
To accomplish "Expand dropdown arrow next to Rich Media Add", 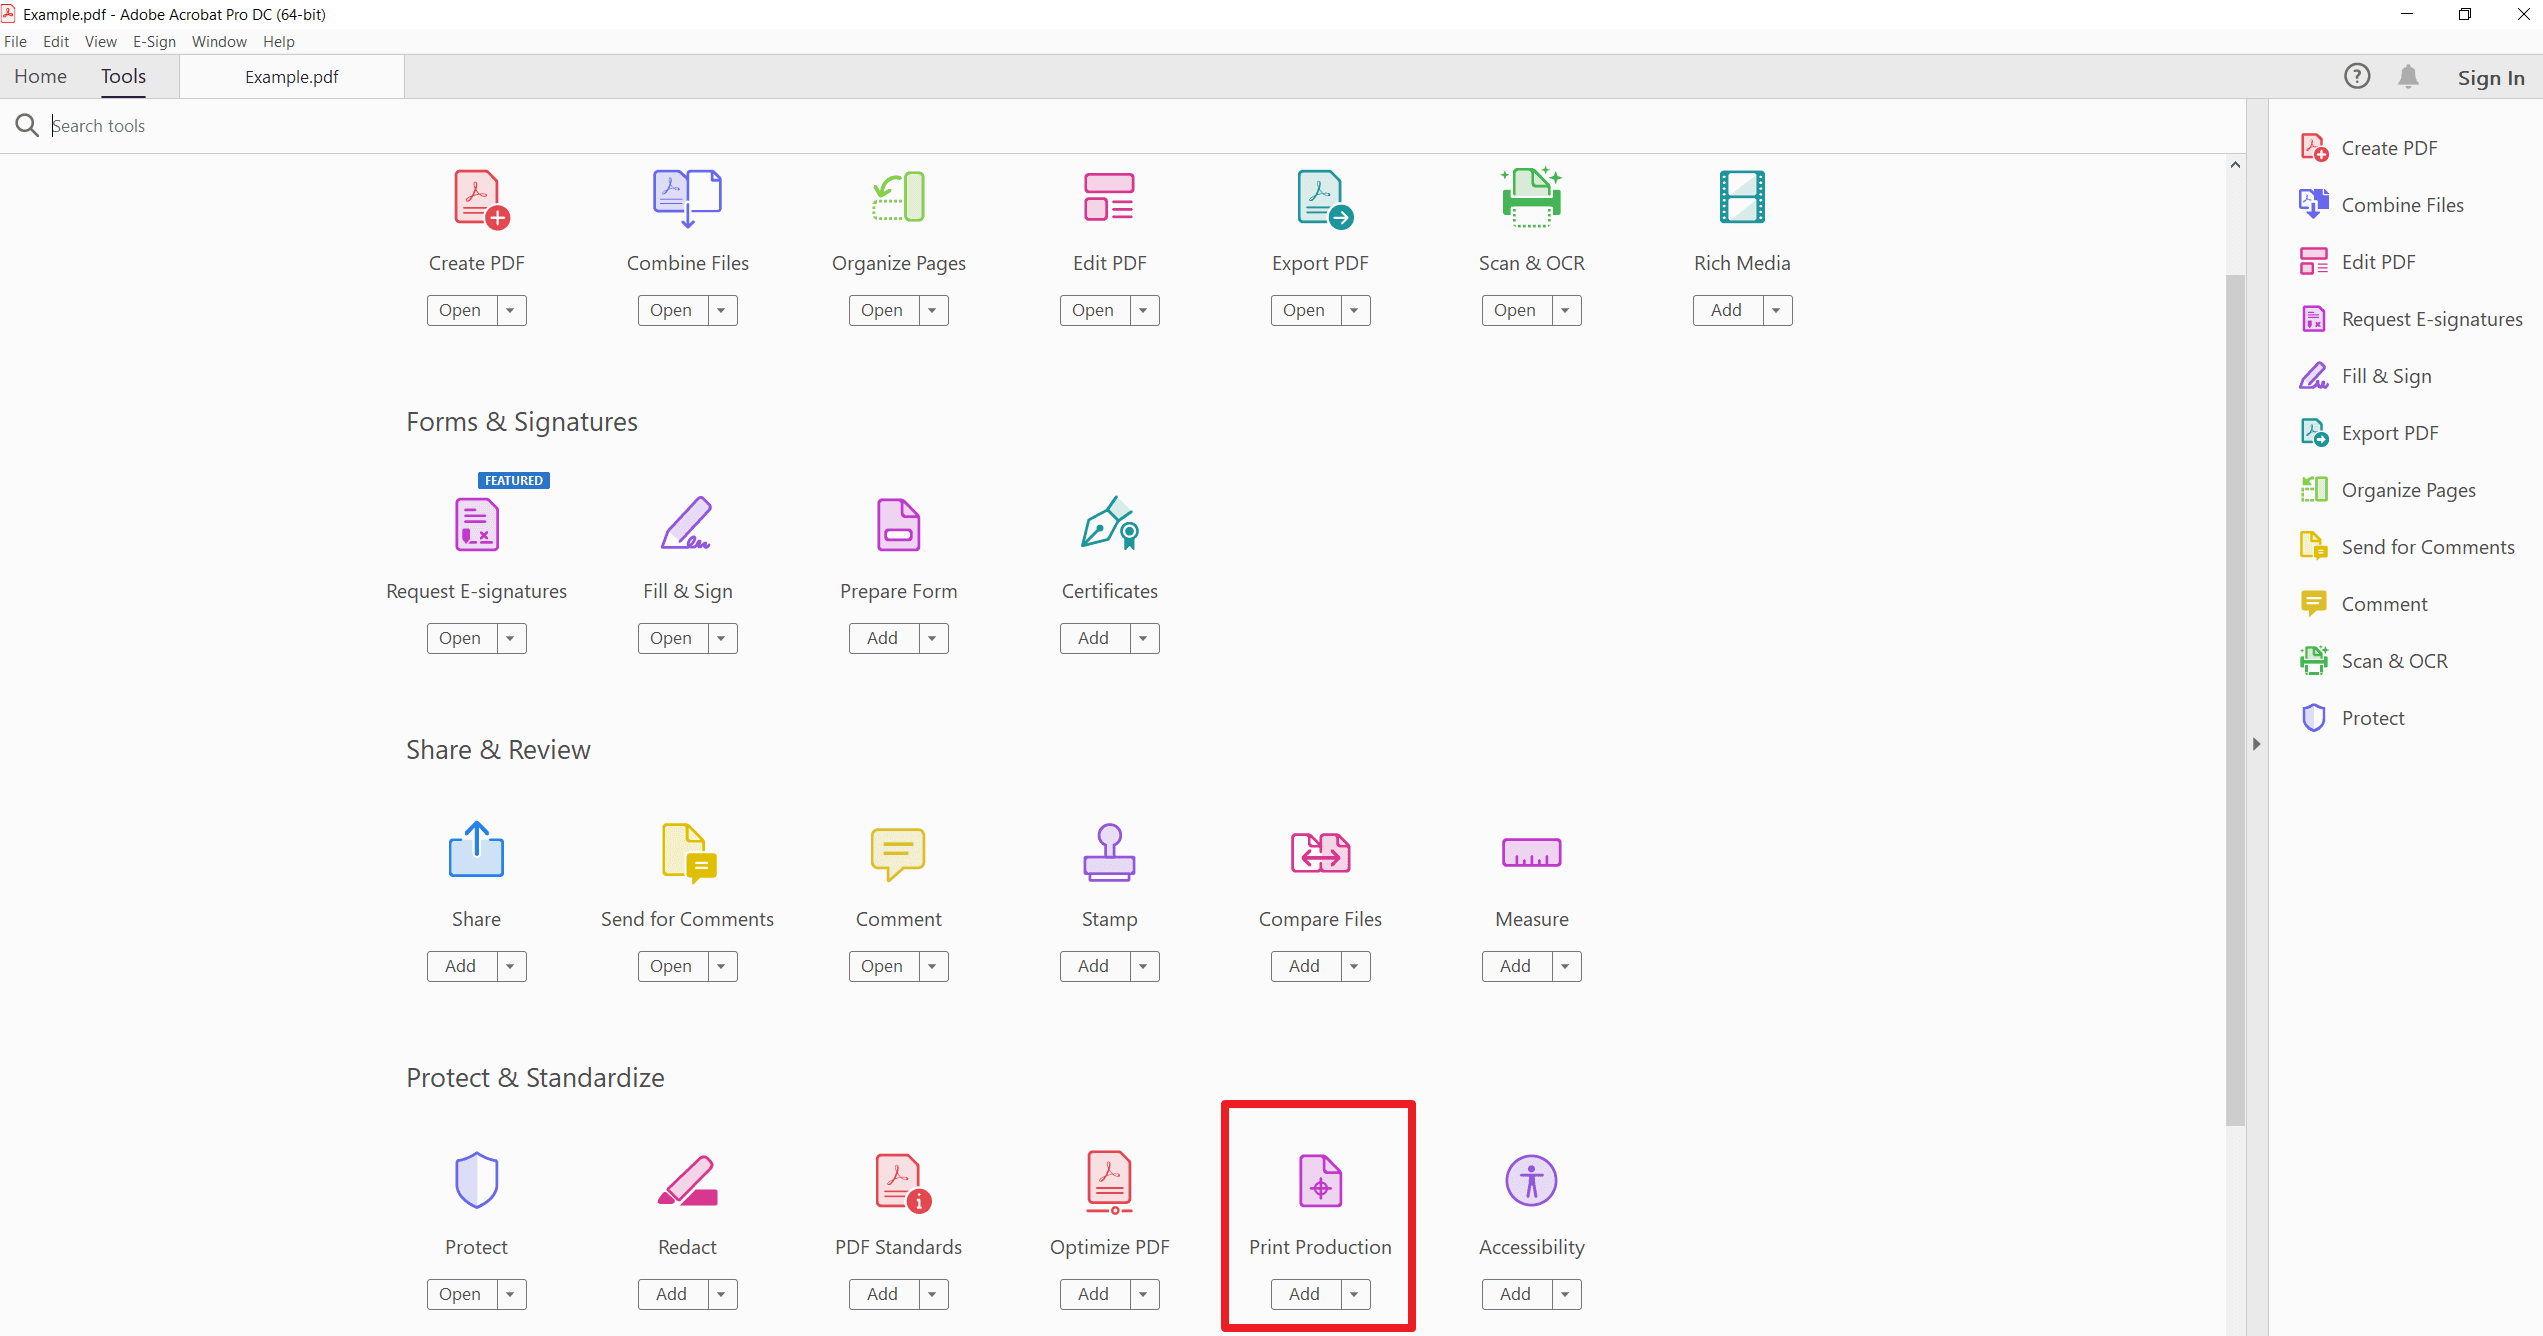I will 1777,310.
